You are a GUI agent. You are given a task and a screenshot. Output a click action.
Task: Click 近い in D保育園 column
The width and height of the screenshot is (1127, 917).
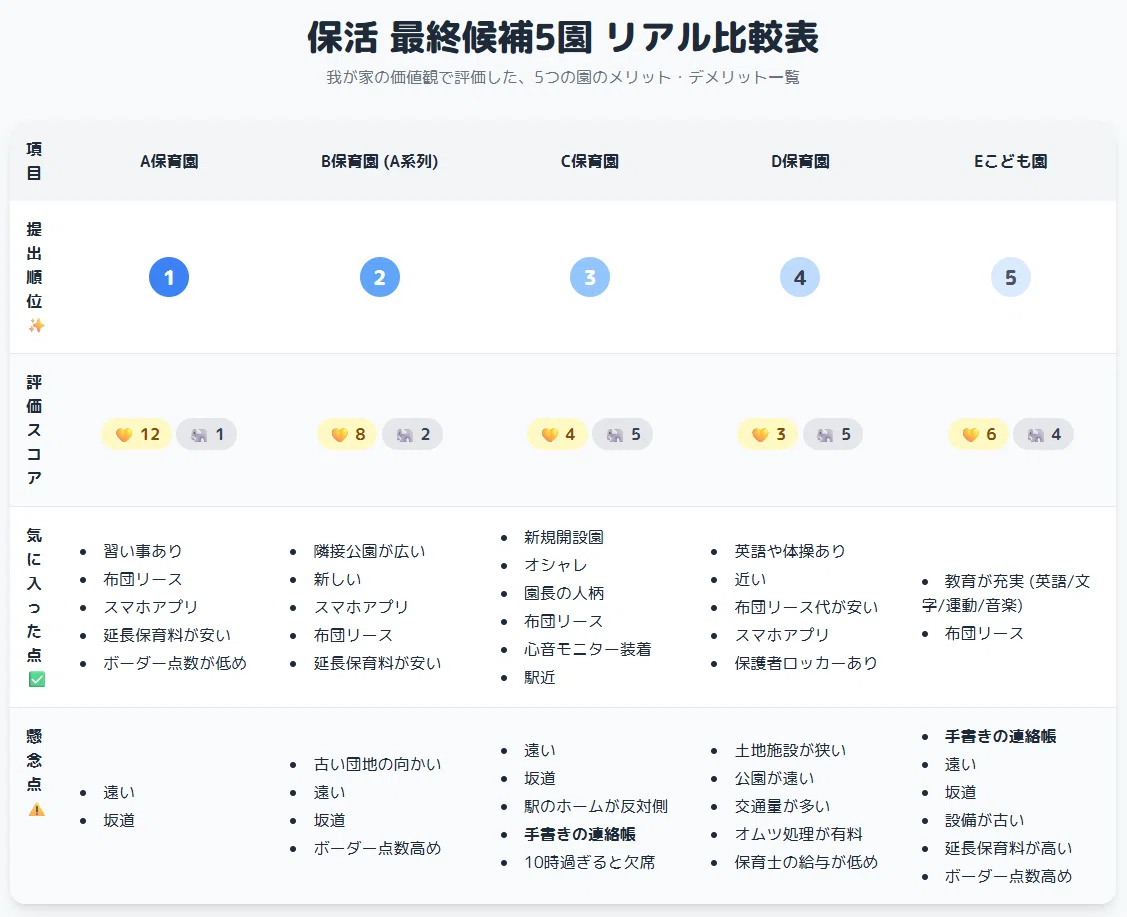point(750,579)
